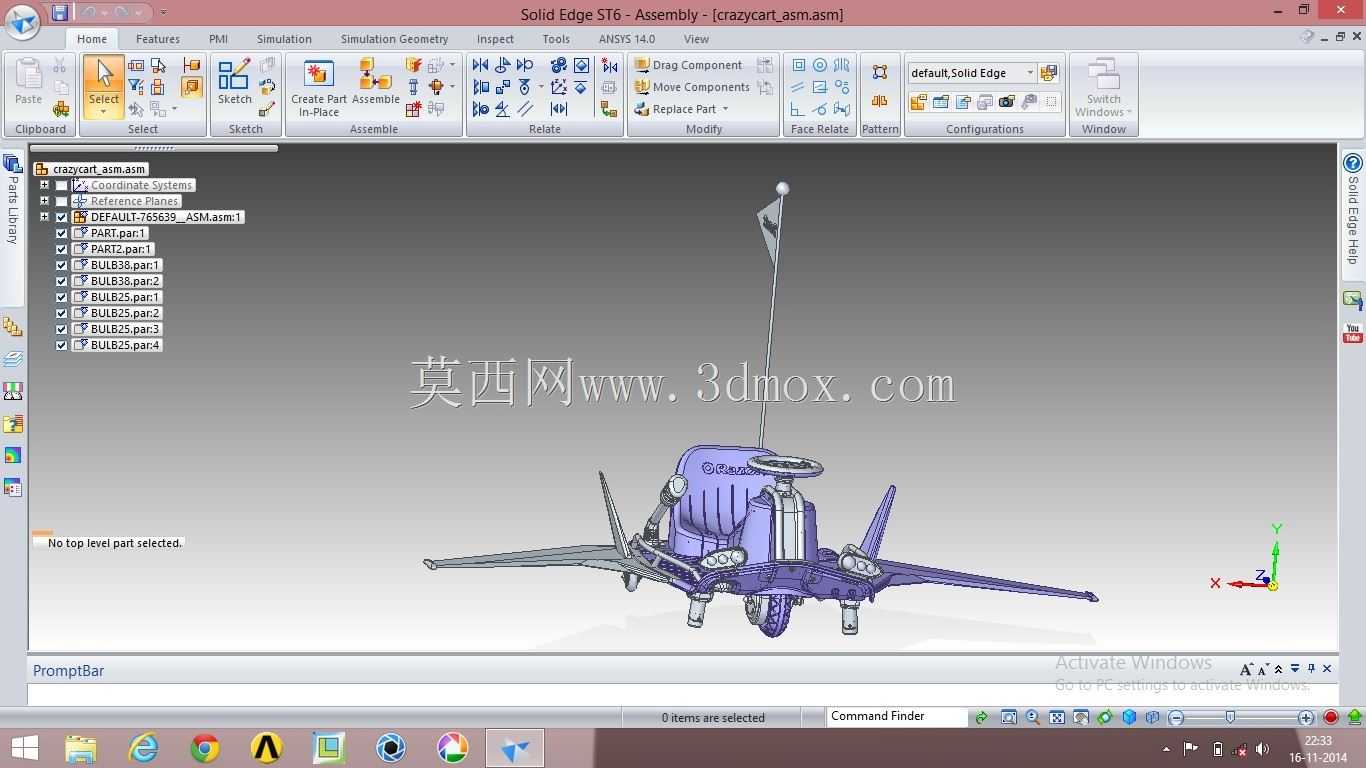Viewport: 1366px width, 768px height.
Task: Open the Switch Windows dropdown
Action: [1104, 88]
